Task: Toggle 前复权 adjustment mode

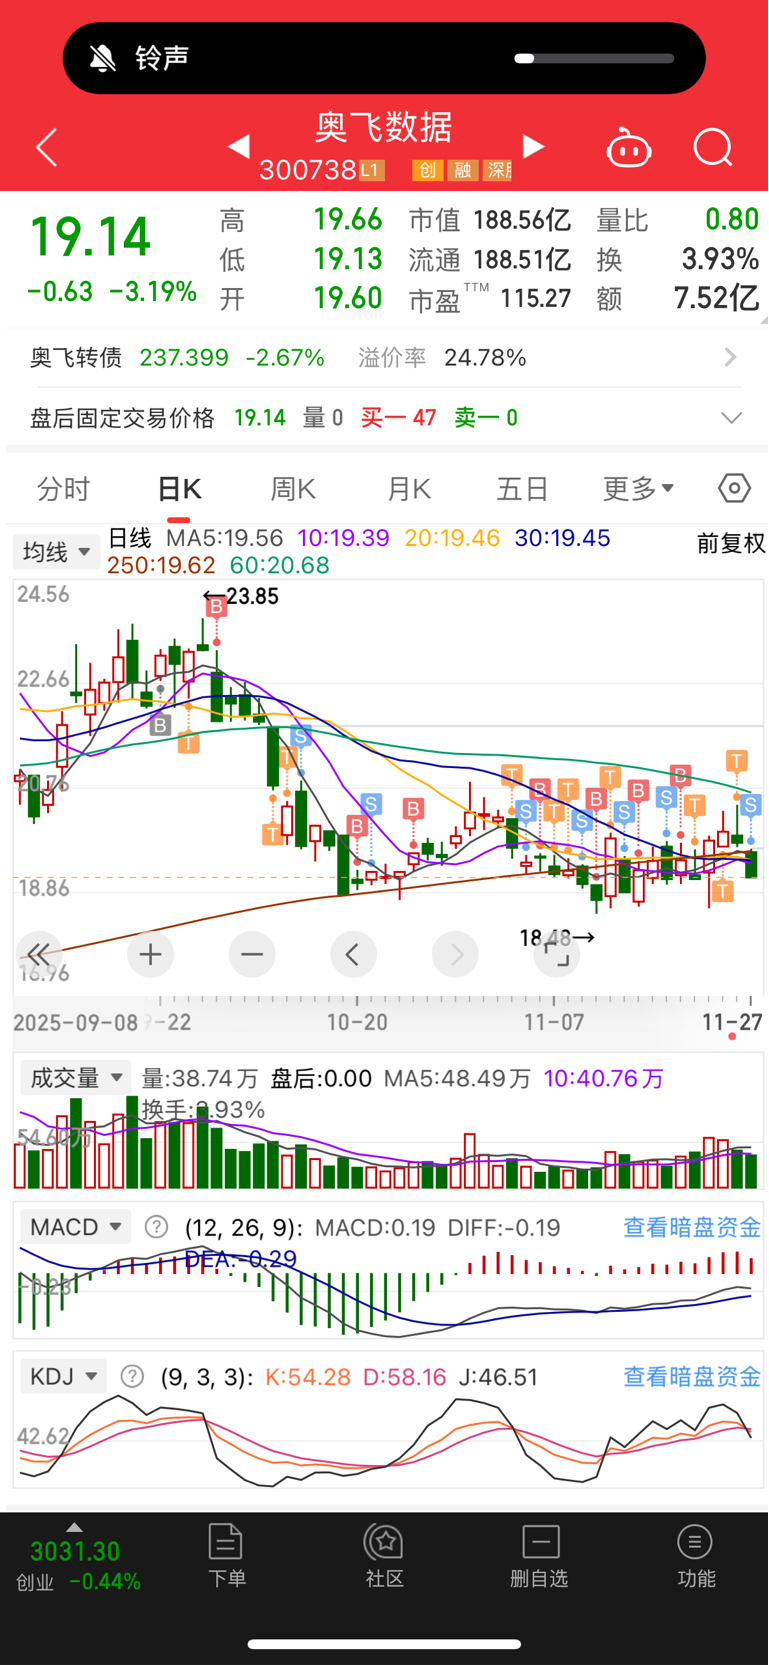Action: point(731,543)
